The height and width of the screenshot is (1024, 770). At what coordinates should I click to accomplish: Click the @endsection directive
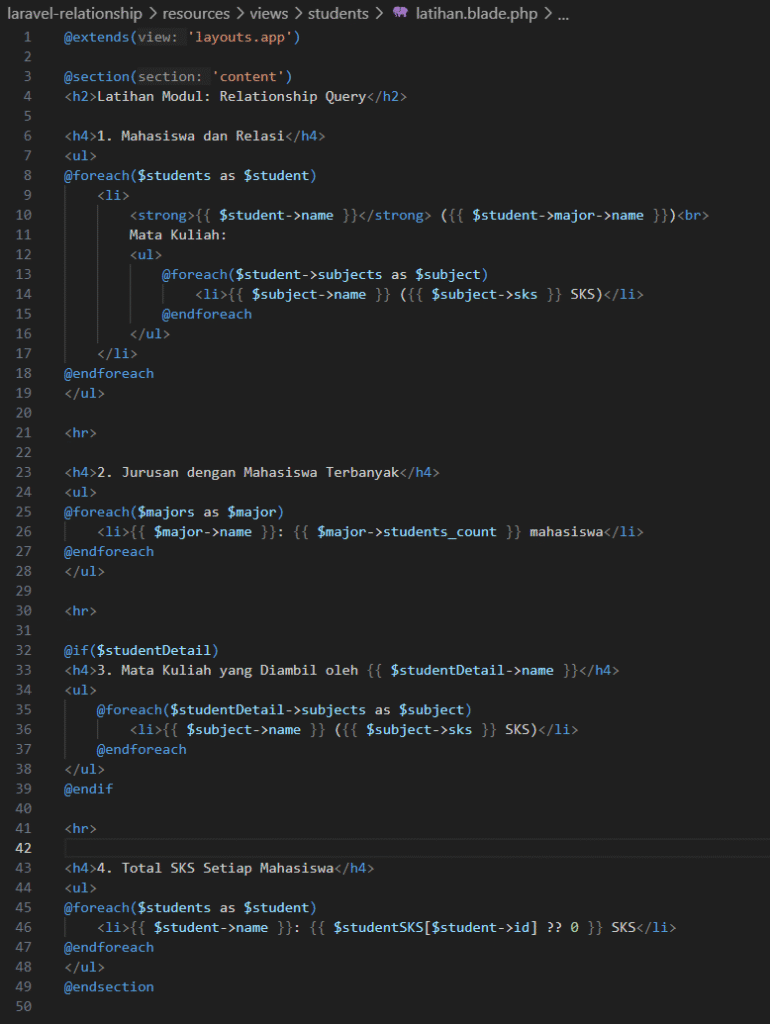(x=109, y=986)
